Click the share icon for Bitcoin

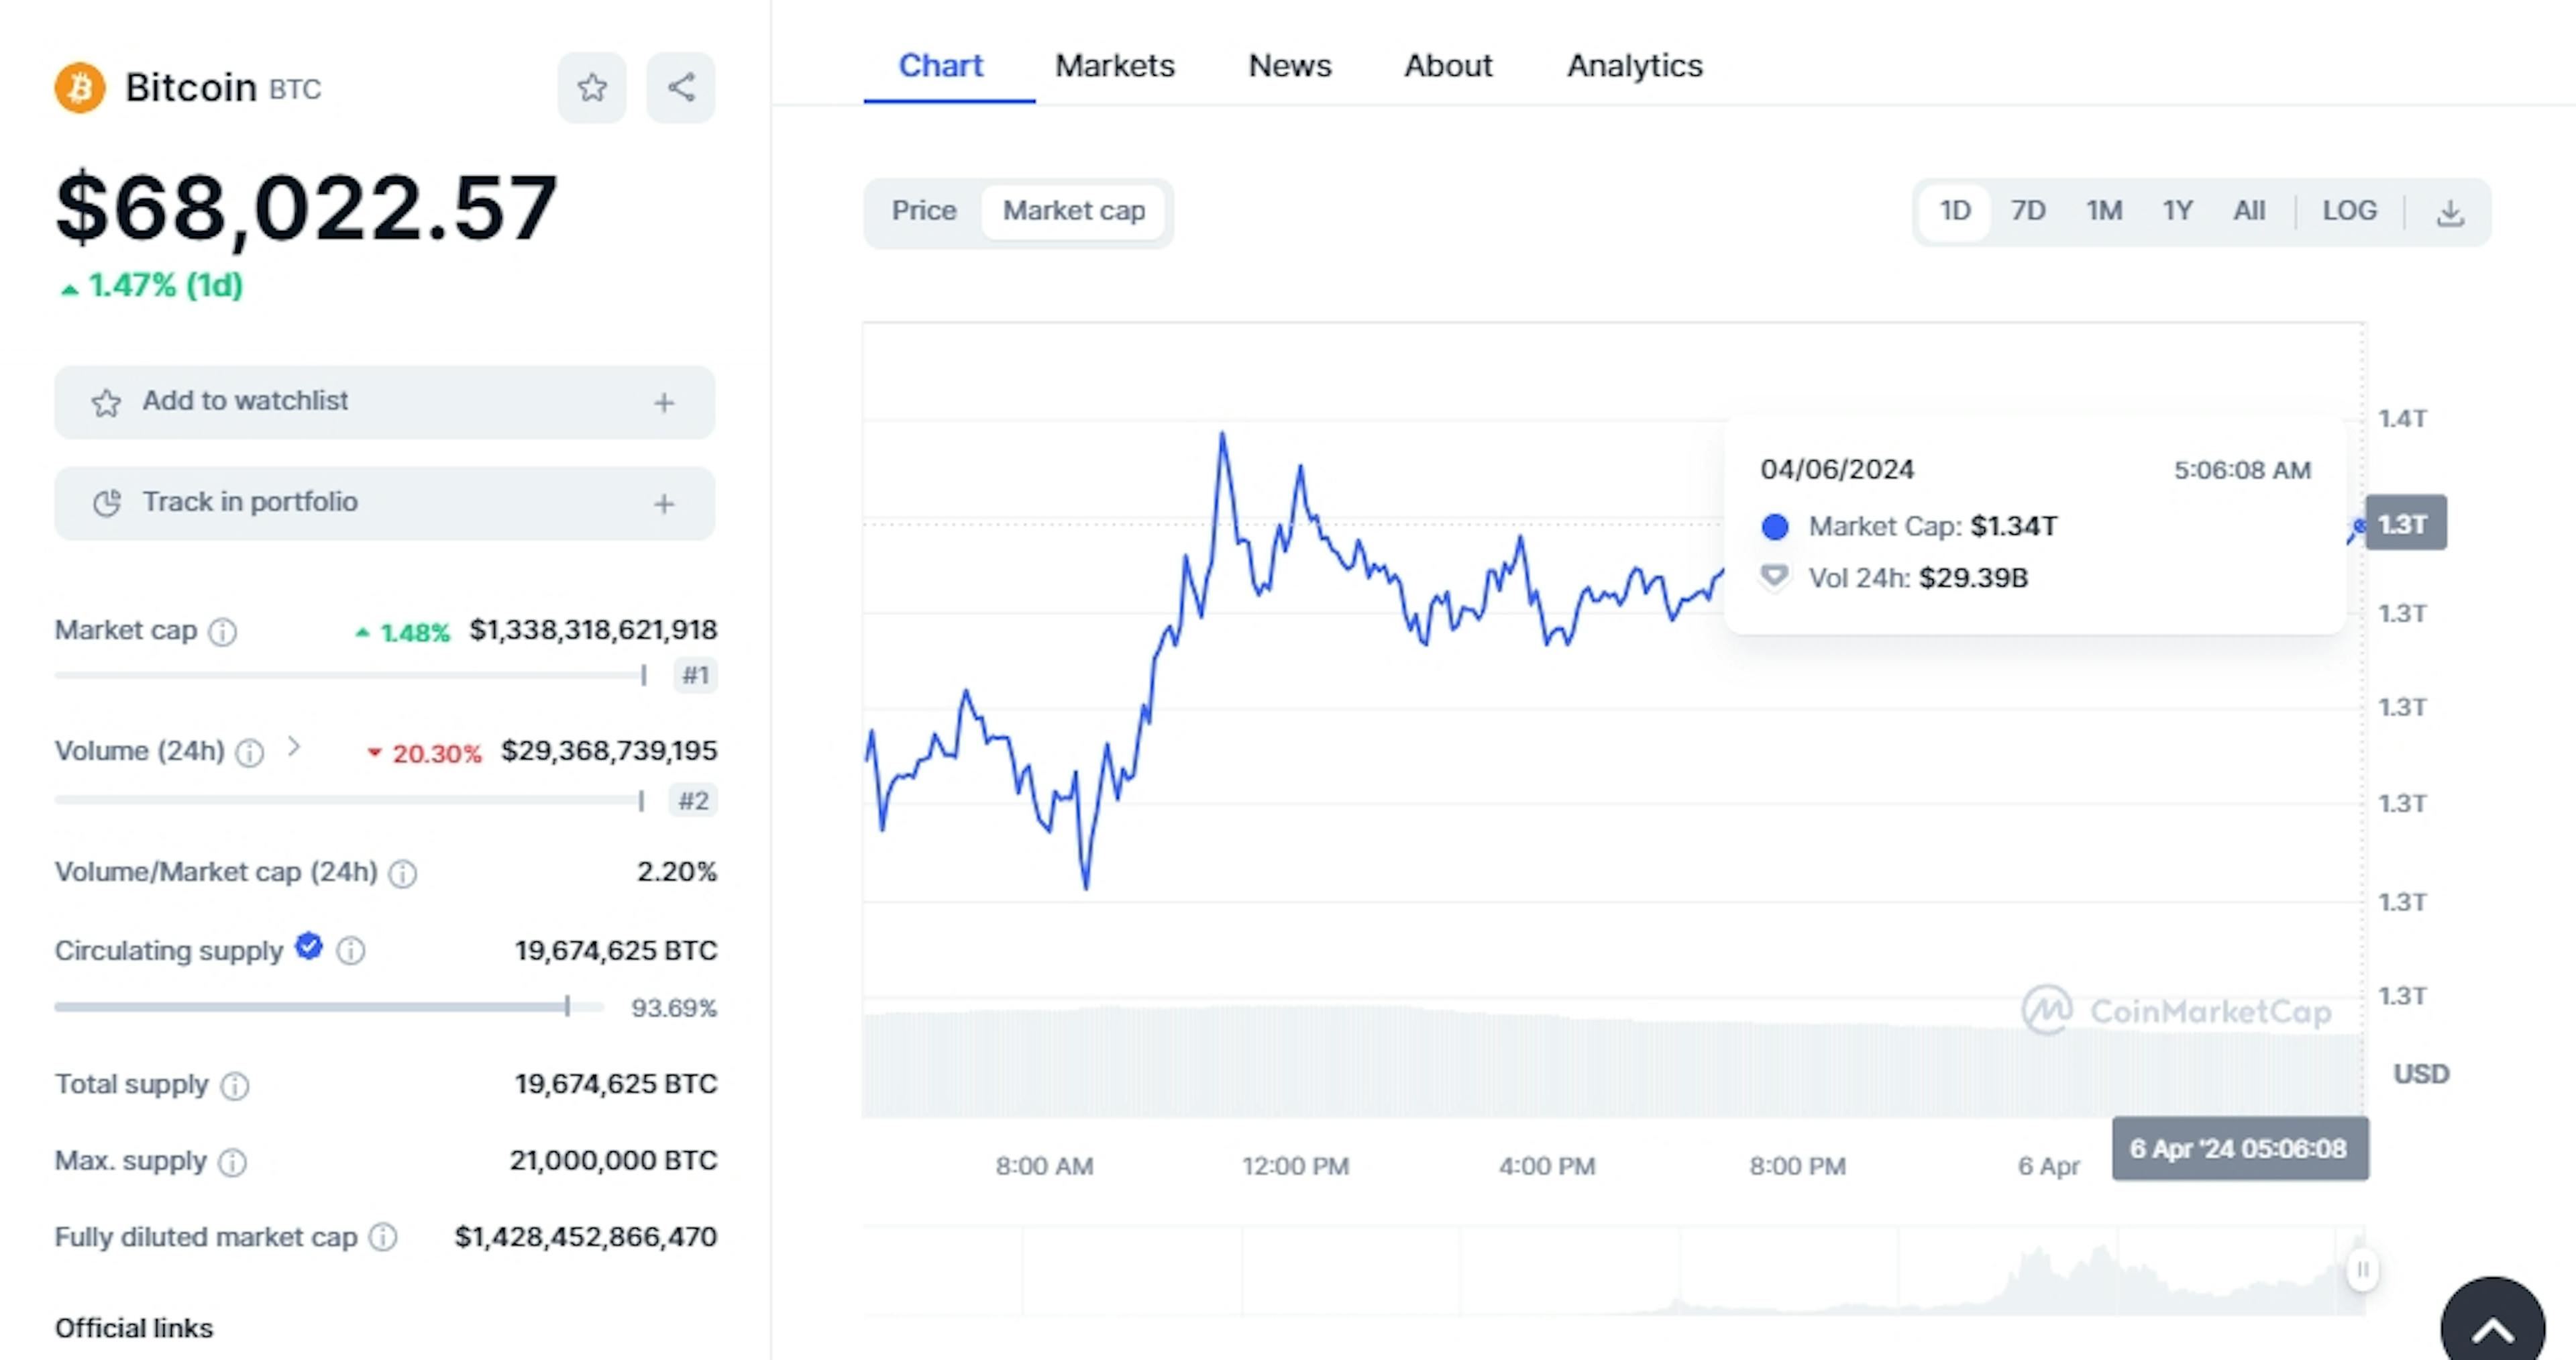pos(680,87)
